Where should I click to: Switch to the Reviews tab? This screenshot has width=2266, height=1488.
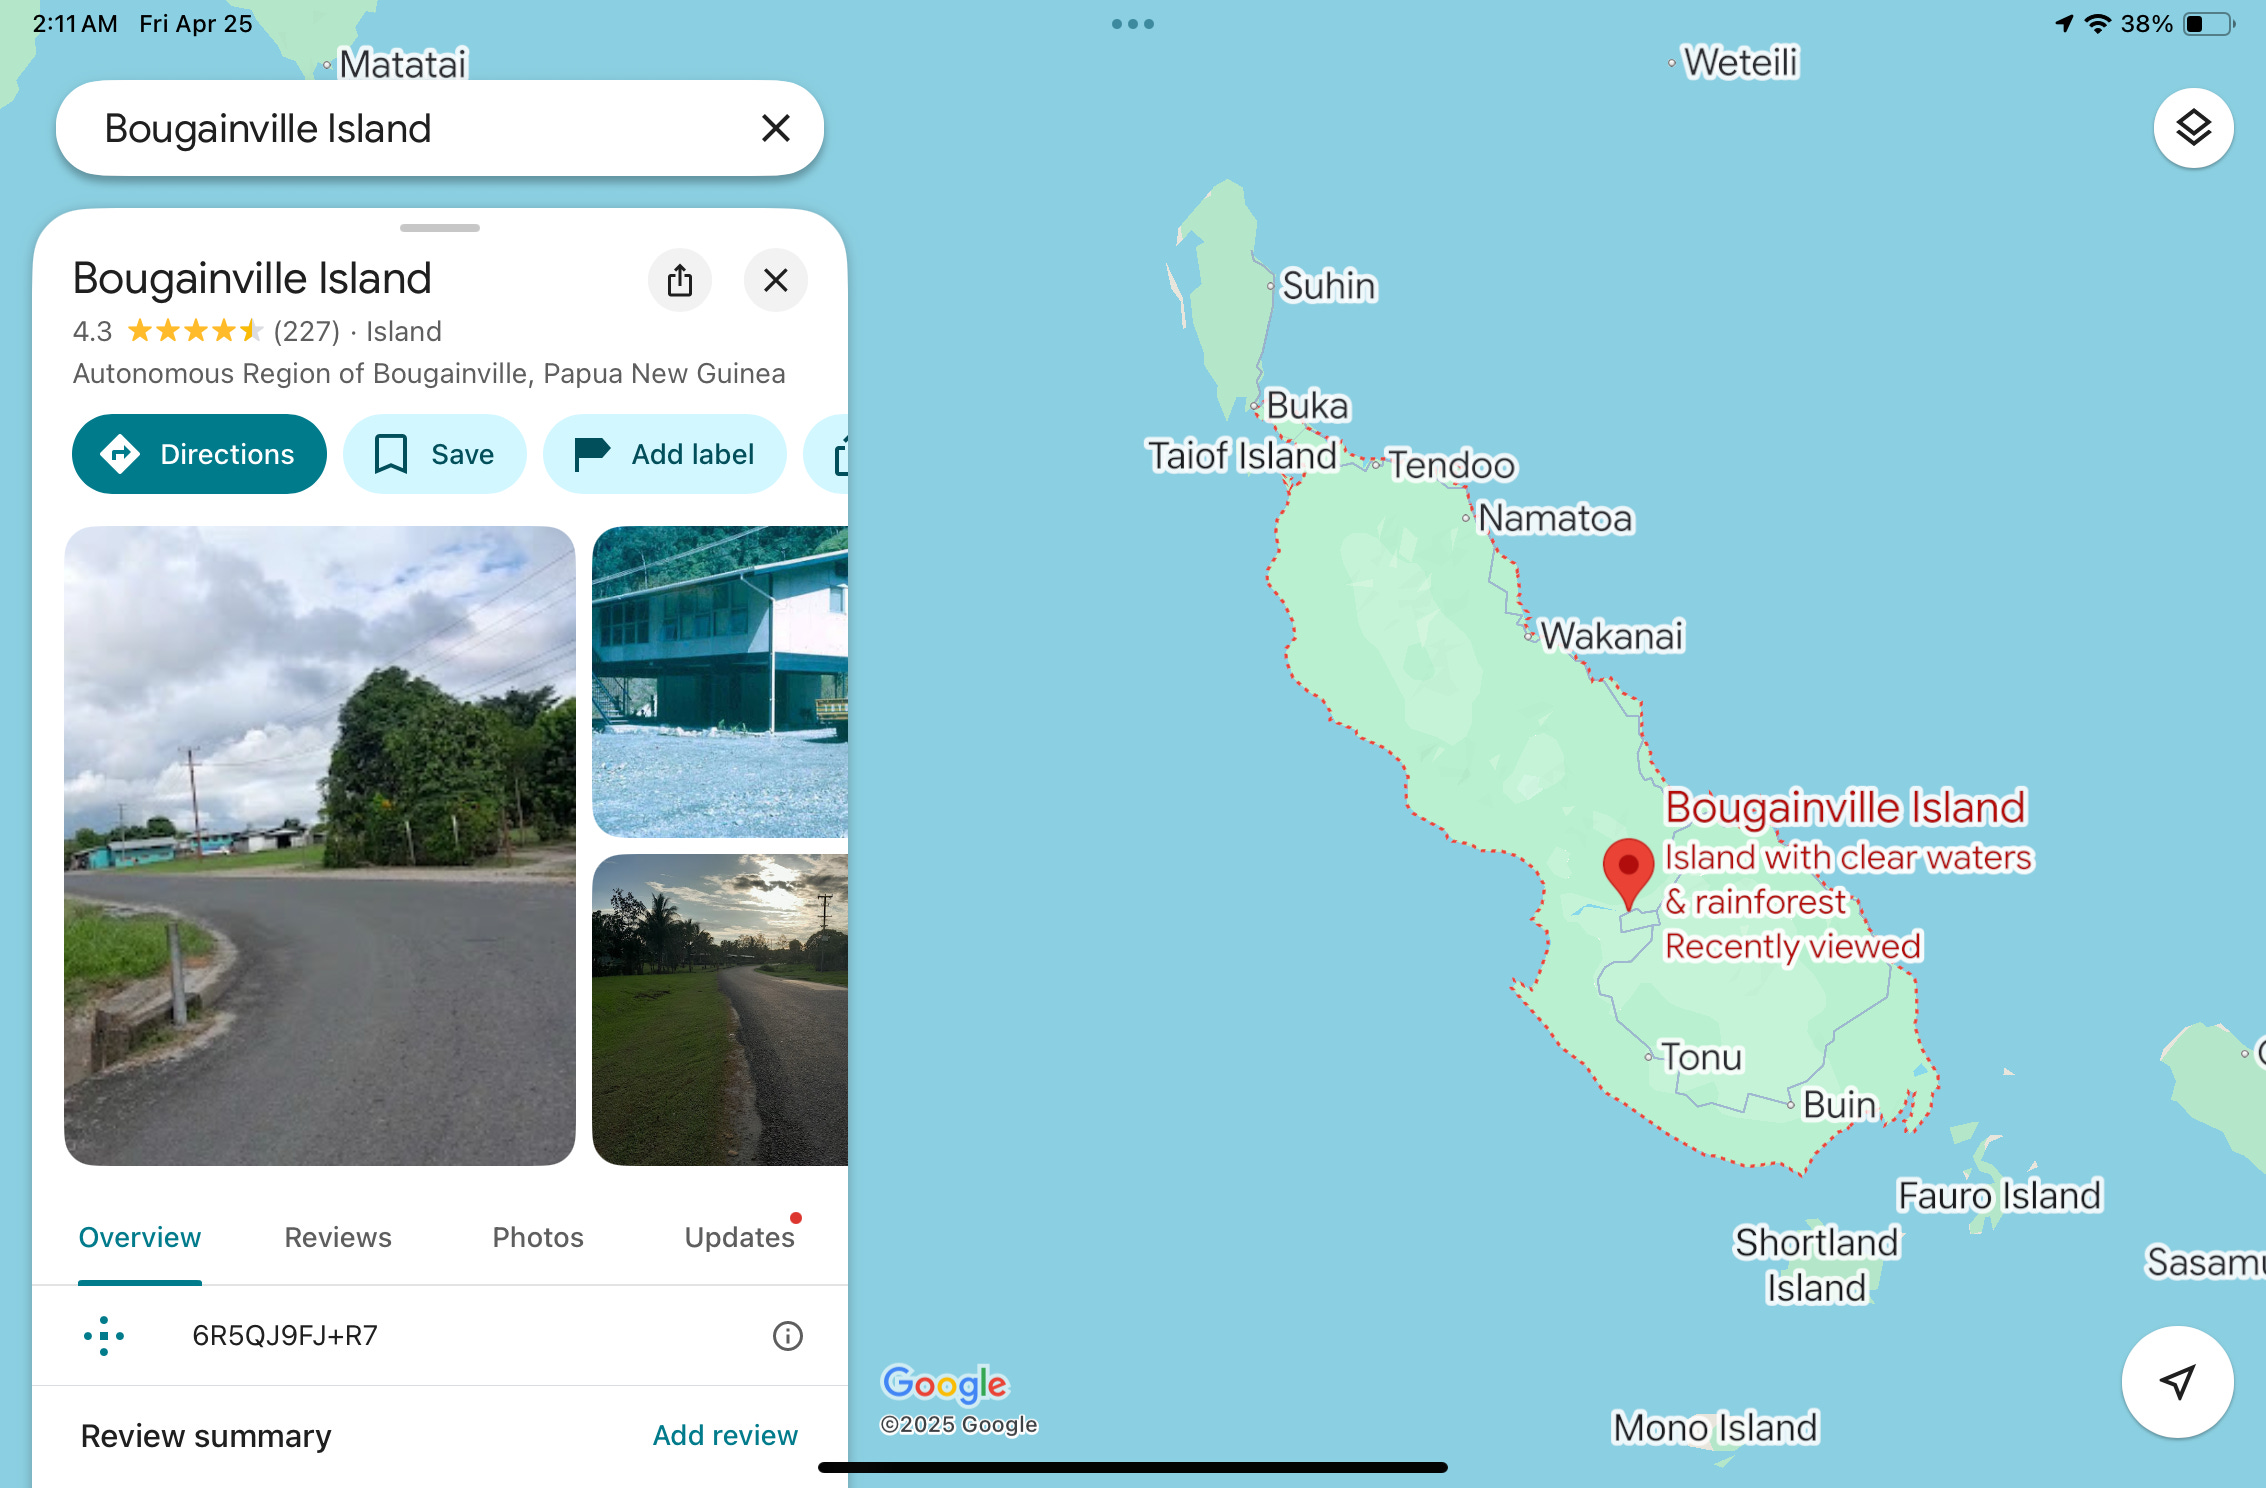(x=338, y=1238)
